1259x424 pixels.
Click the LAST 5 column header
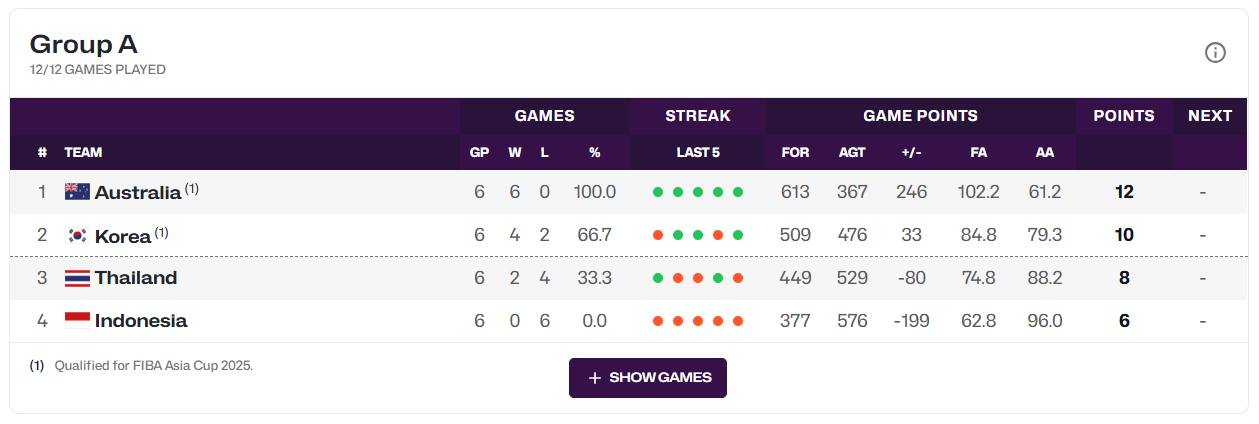click(x=698, y=153)
